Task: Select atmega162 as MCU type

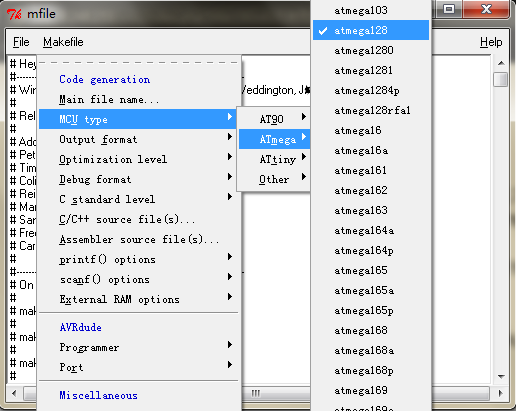Action: coord(371,190)
